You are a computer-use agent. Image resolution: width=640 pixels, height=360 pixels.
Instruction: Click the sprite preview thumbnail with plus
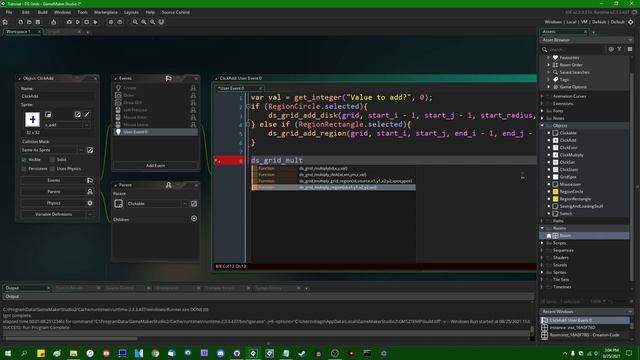pyautogui.click(x=33, y=120)
